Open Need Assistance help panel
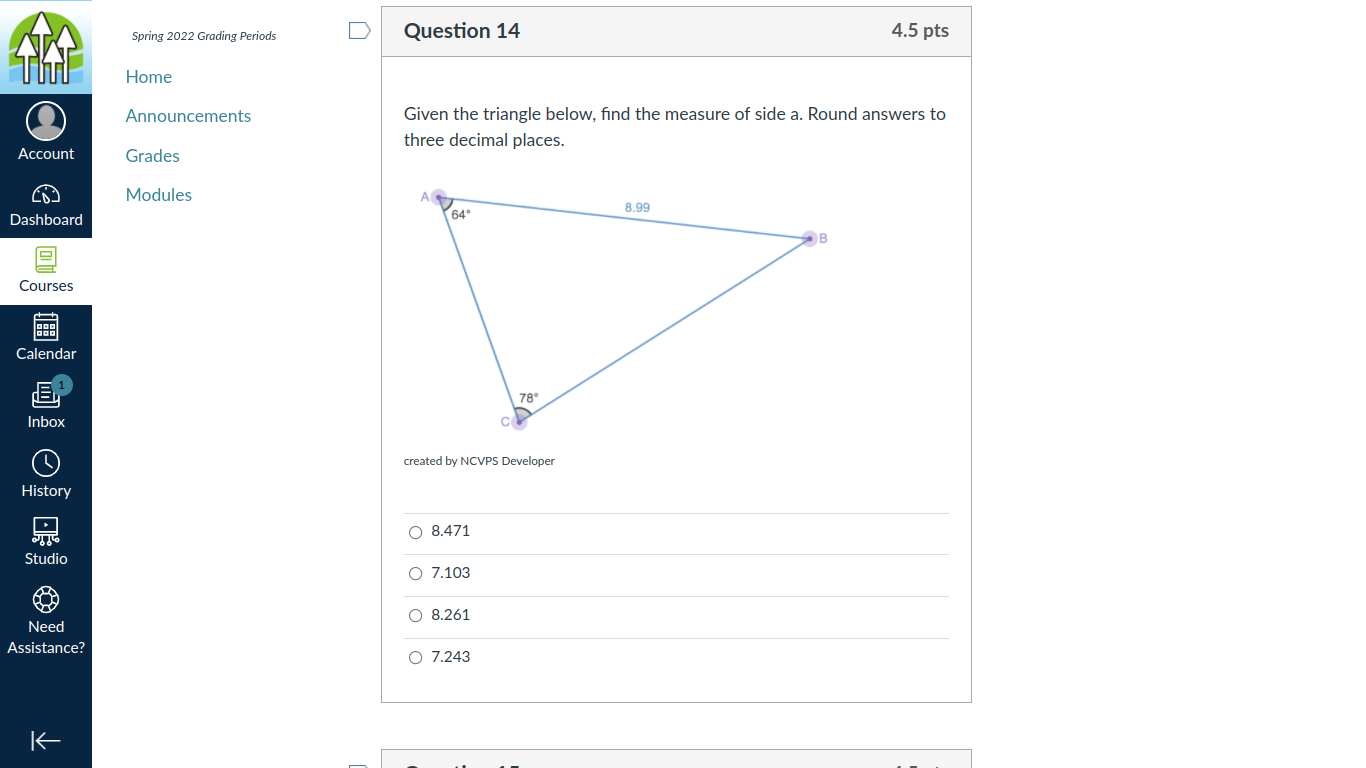Image resolution: width=1366 pixels, height=768 pixels. [x=46, y=616]
